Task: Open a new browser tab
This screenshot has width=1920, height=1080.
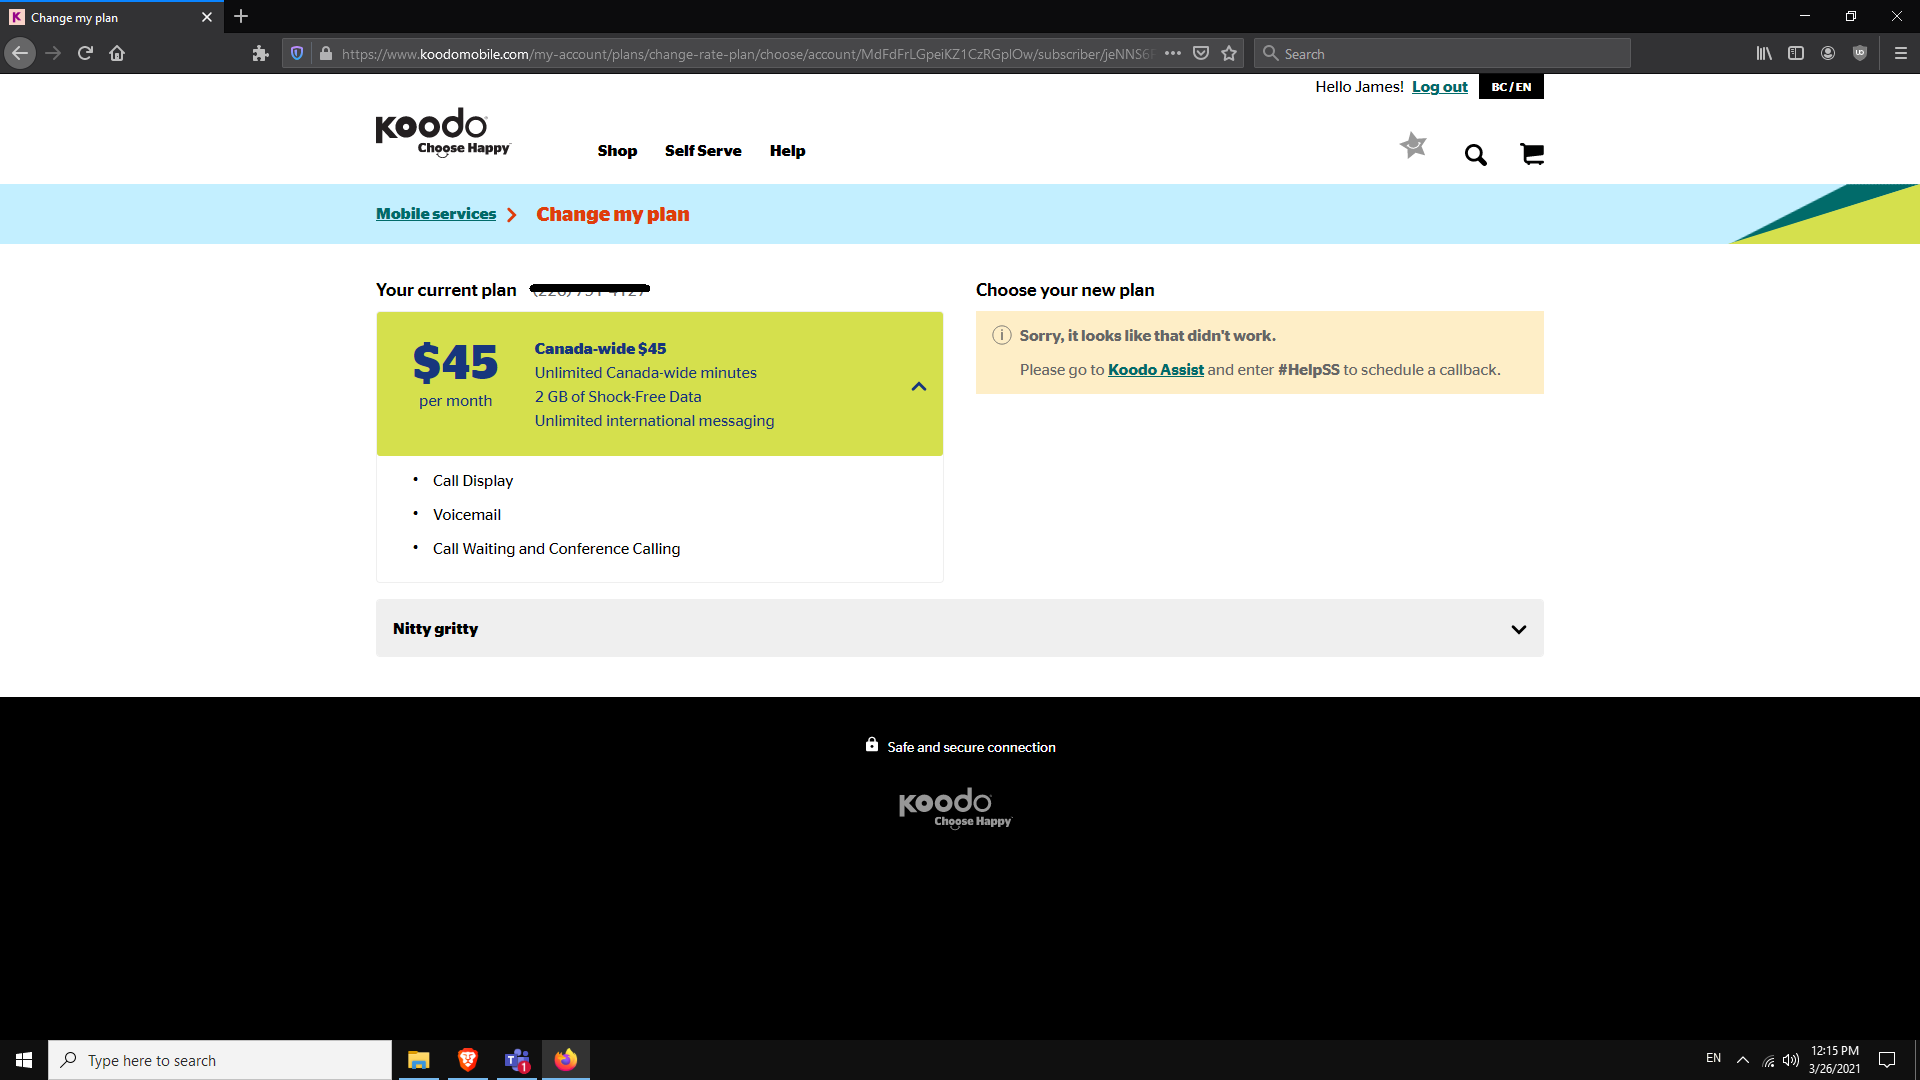Action: (x=241, y=17)
